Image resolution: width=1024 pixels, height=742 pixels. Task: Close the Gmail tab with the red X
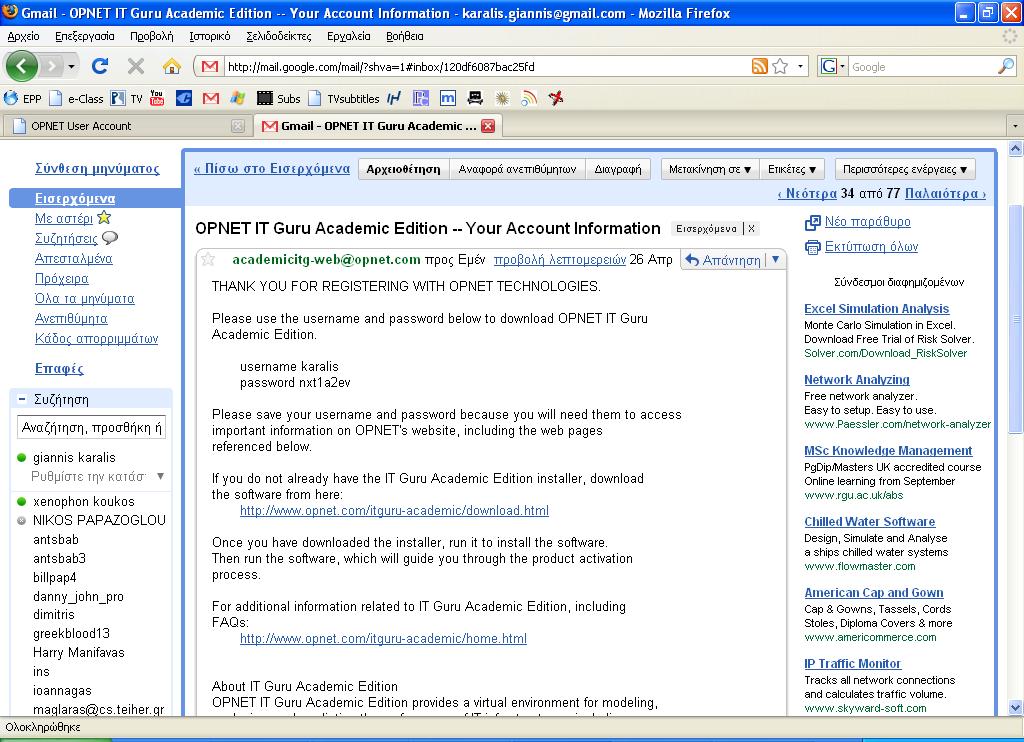click(488, 126)
